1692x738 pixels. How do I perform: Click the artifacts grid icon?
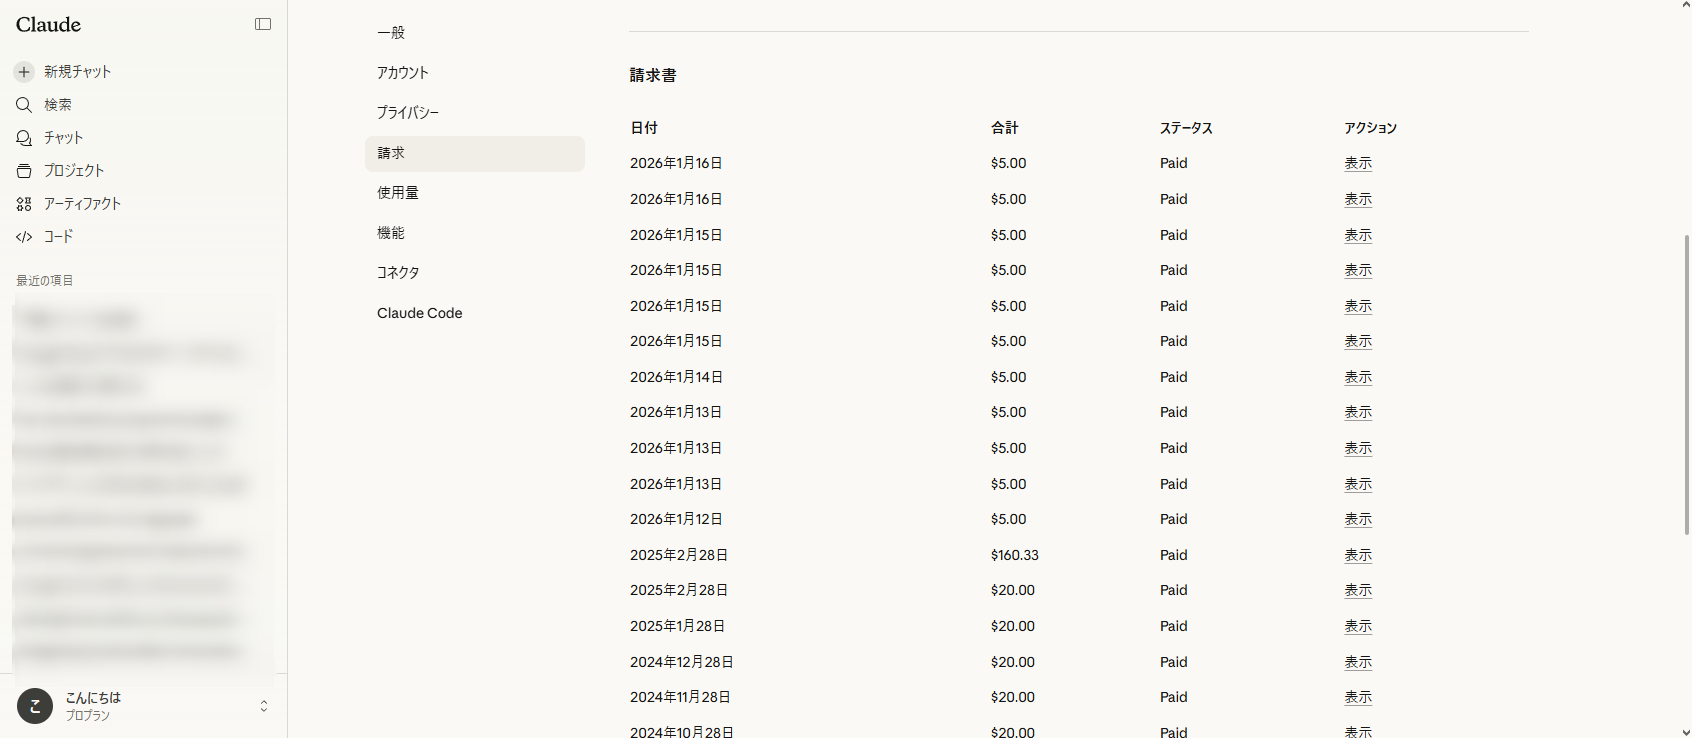click(x=24, y=204)
